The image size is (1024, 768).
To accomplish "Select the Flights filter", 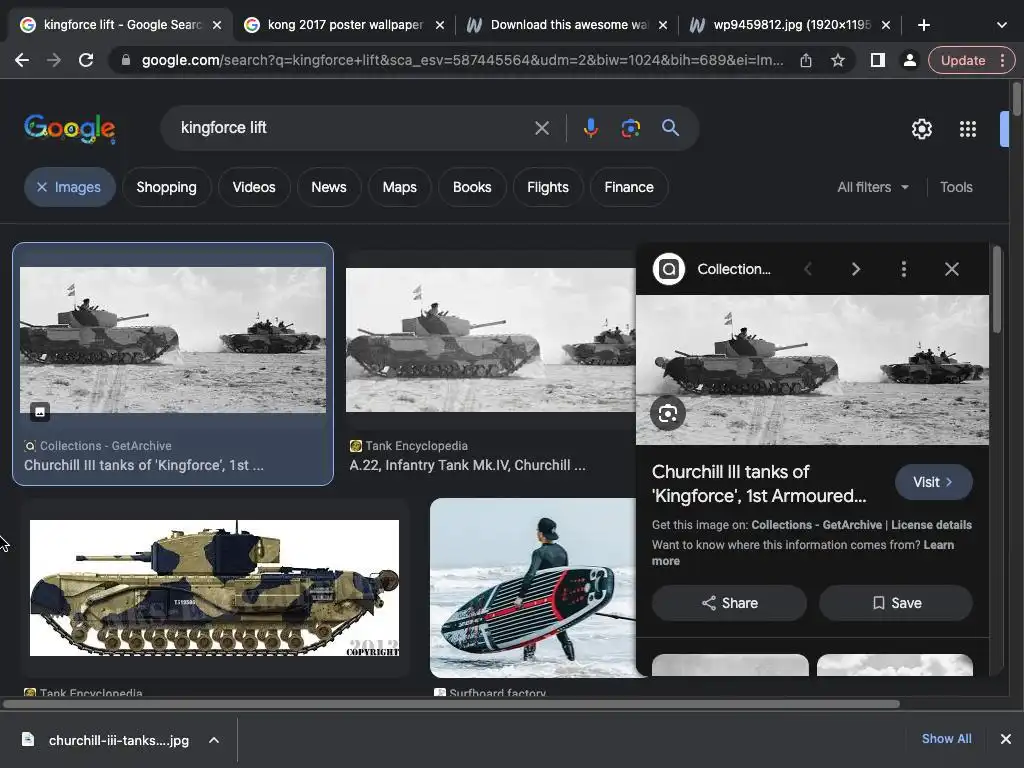I will click(548, 187).
